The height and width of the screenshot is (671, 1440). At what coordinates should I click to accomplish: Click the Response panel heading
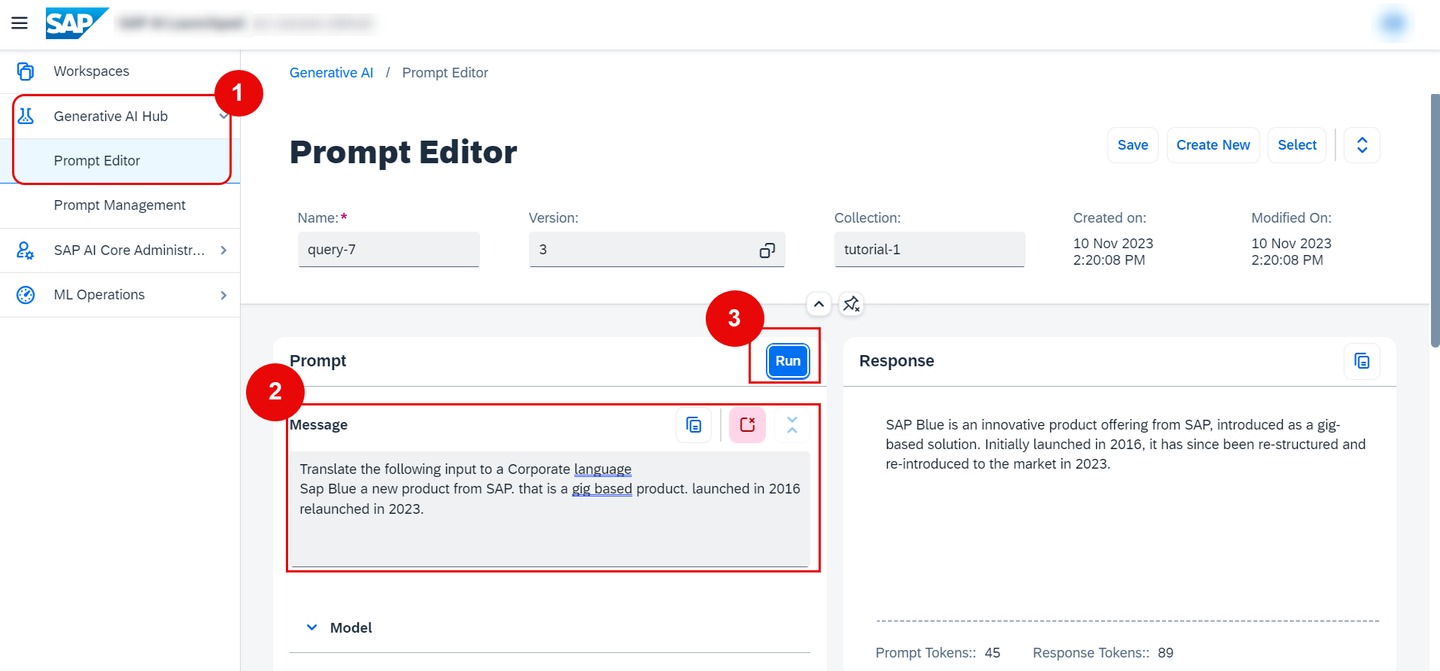[x=896, y=361]
